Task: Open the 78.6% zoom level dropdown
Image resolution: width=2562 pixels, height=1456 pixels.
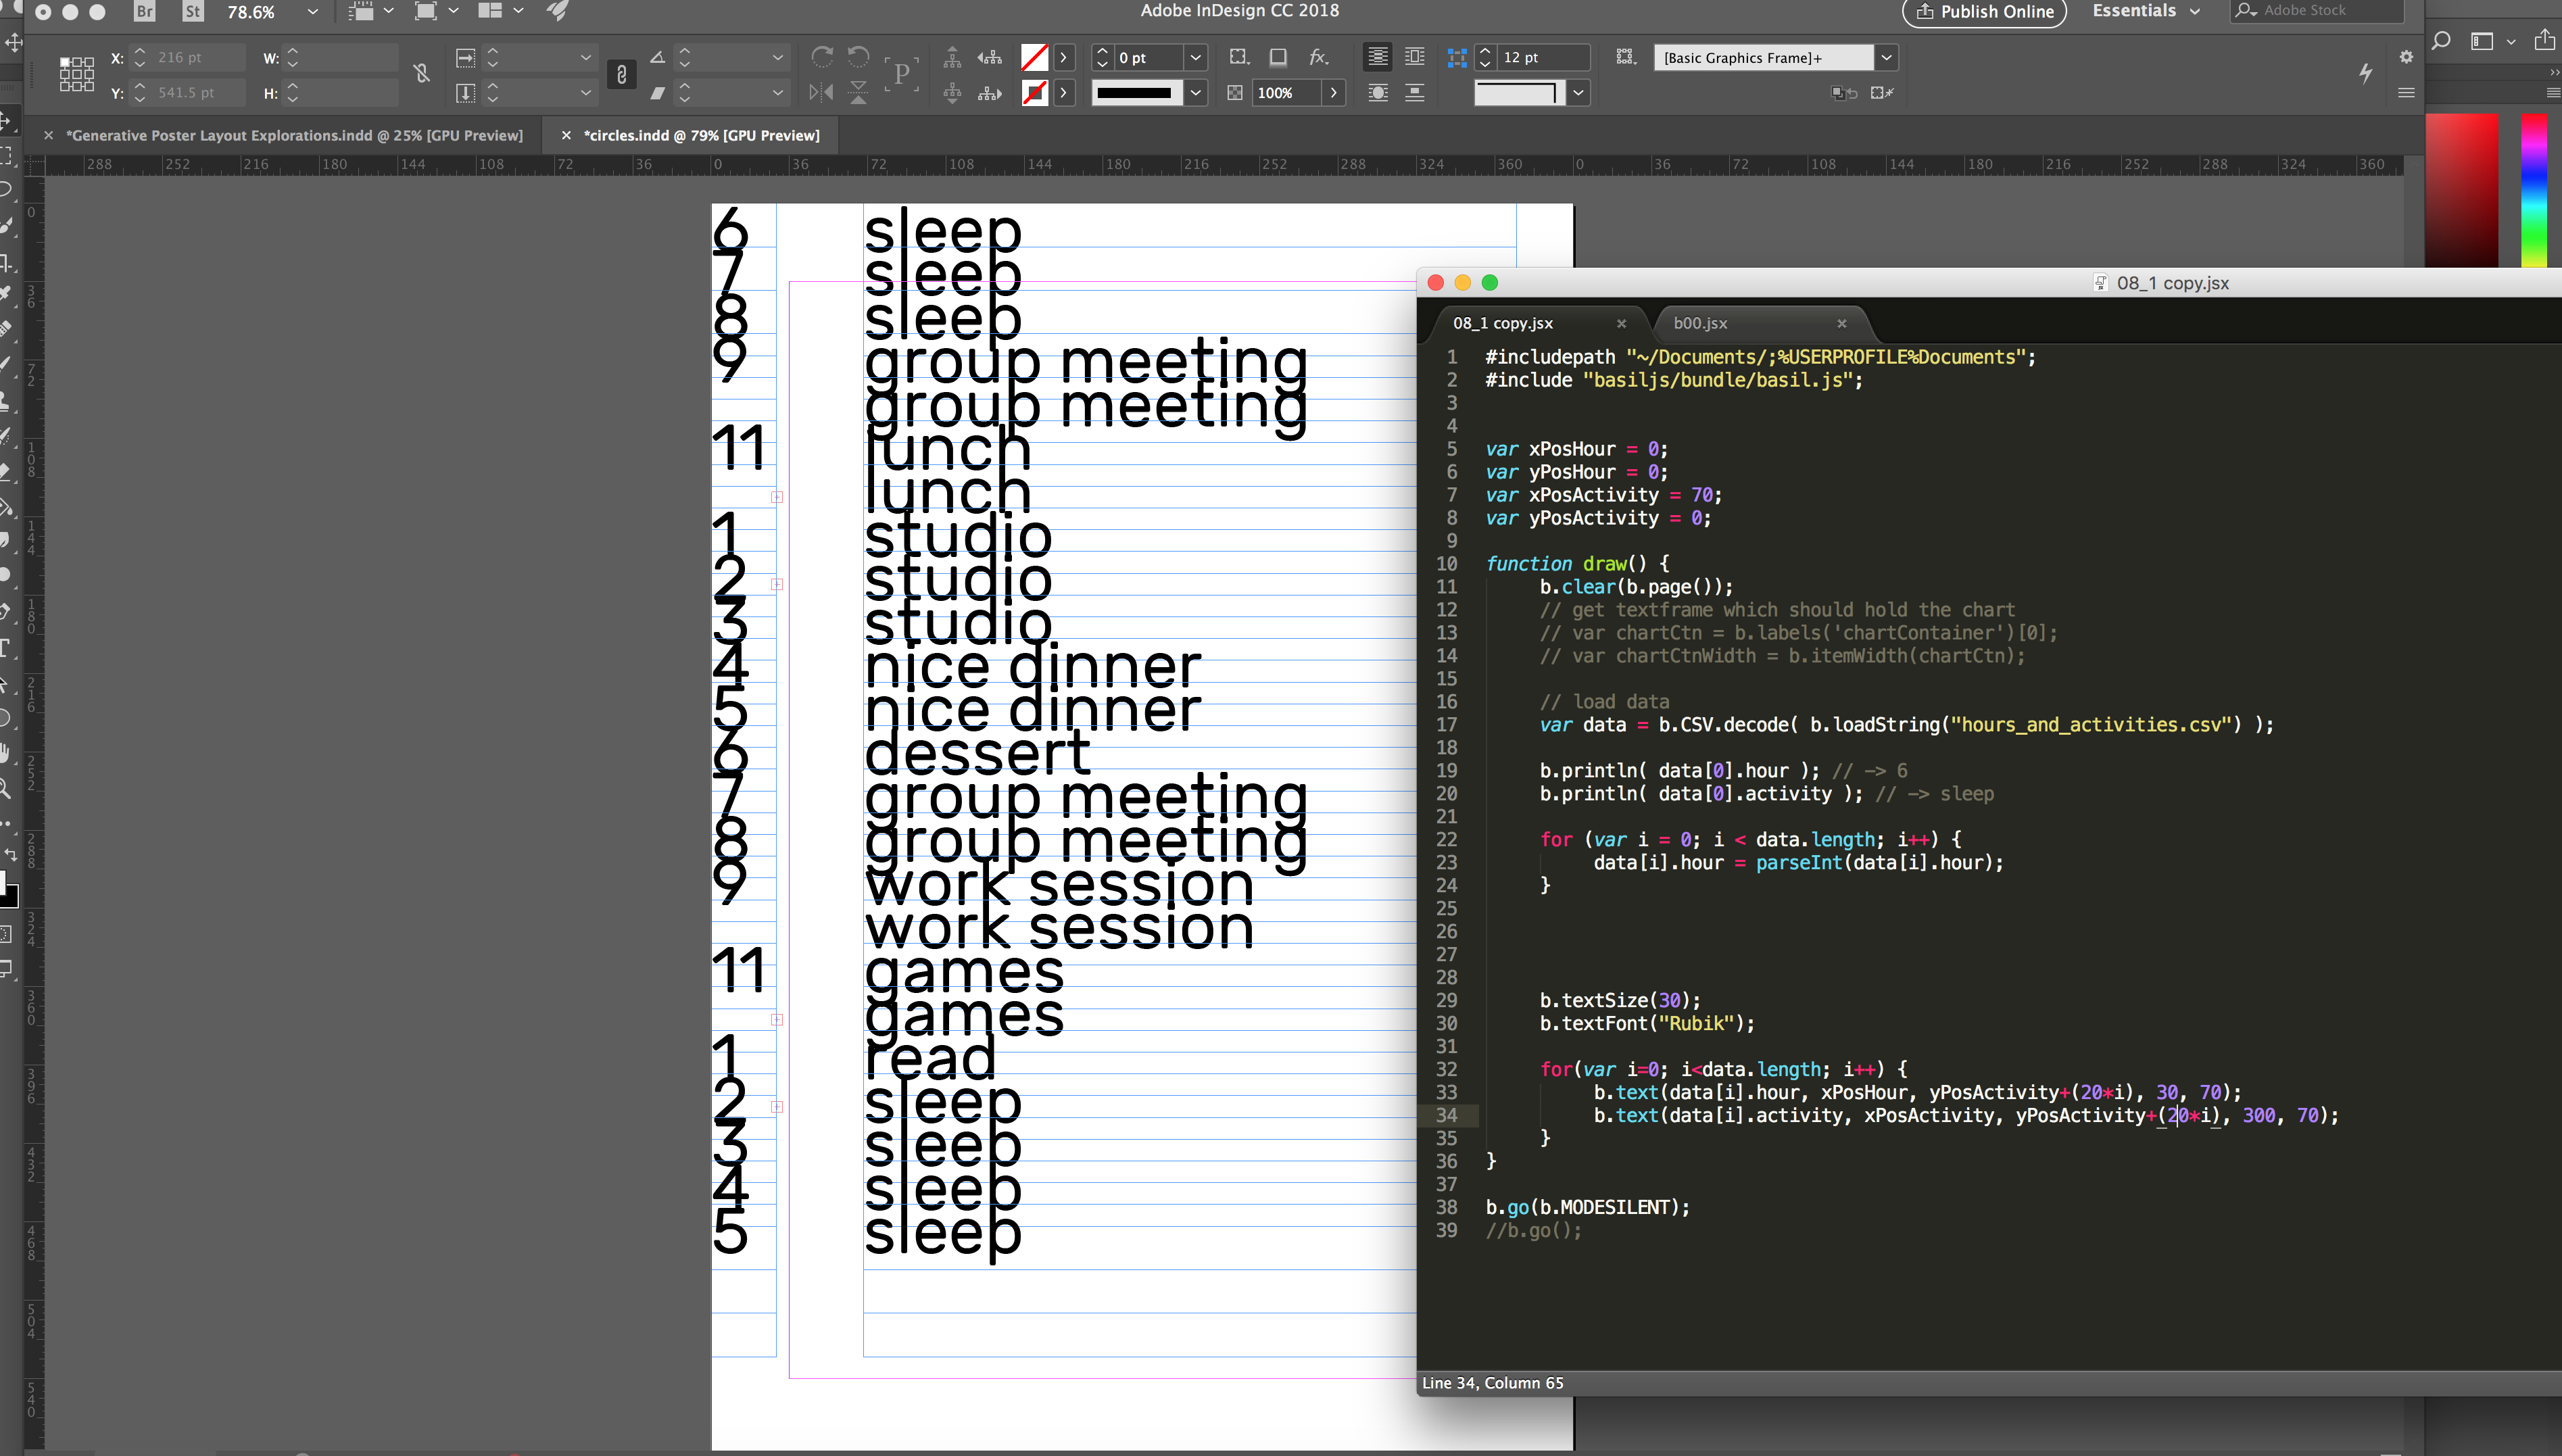Action: (x=312, y=12)
